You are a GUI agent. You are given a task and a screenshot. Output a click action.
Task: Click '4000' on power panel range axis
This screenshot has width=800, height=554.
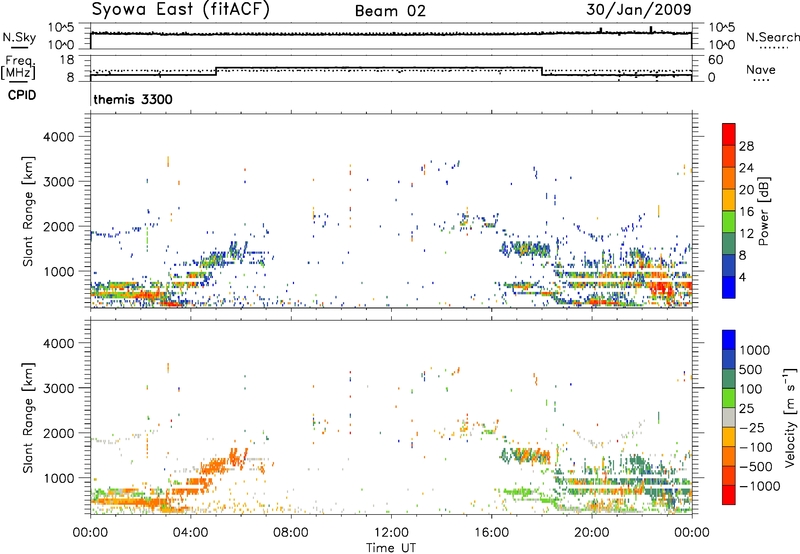point(59,137)
